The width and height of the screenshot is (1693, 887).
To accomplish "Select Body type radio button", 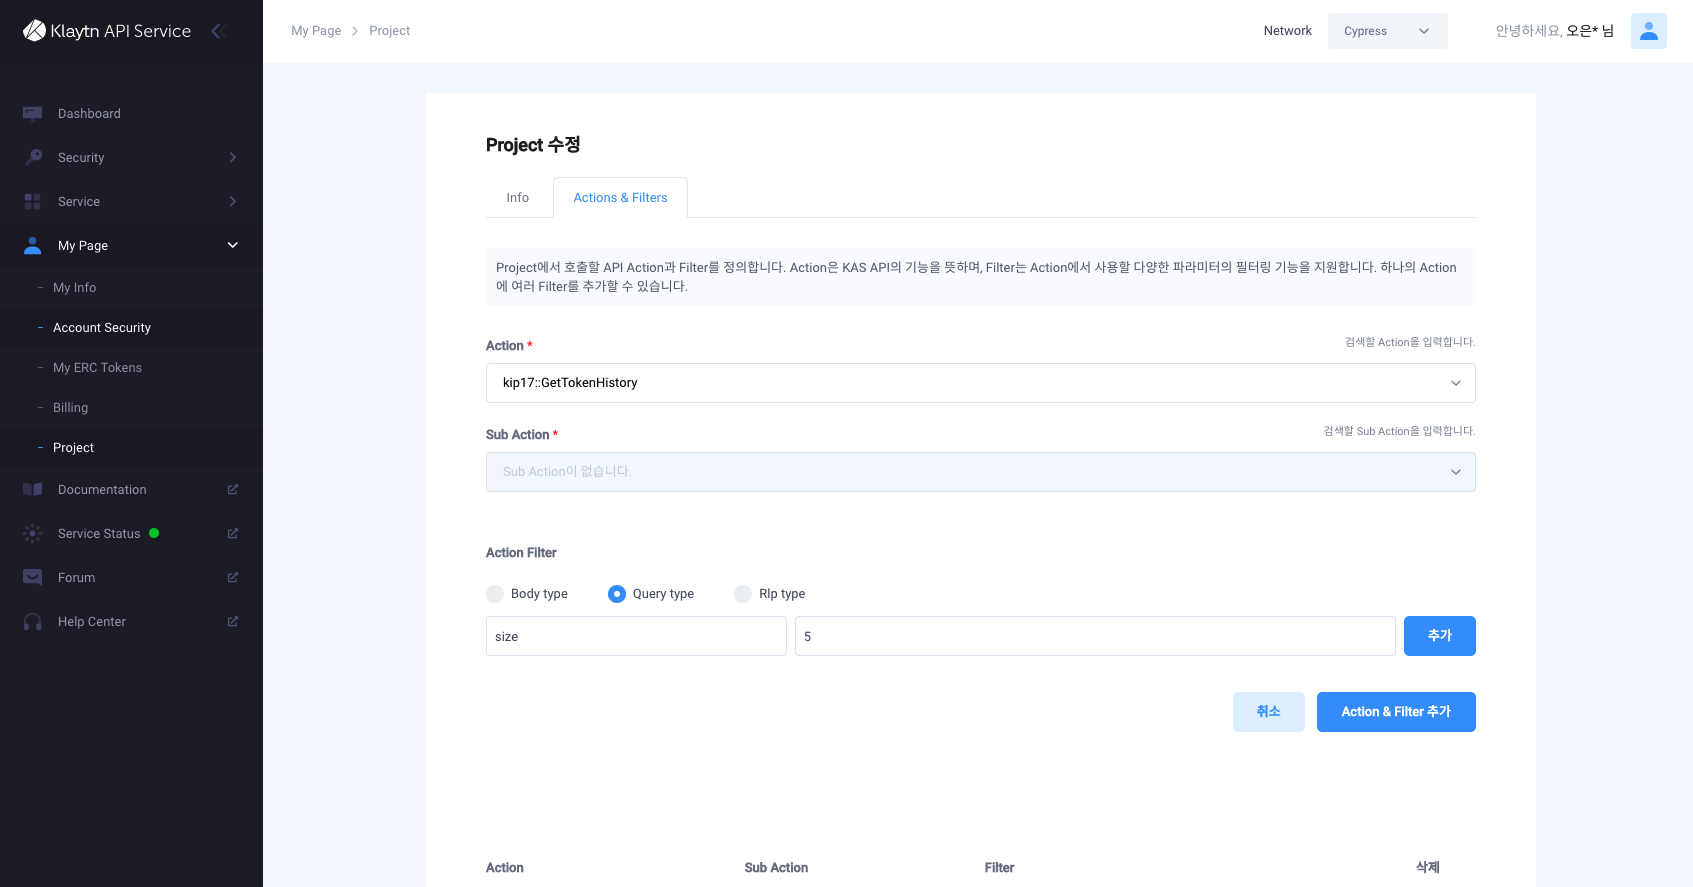I will 495,594.
